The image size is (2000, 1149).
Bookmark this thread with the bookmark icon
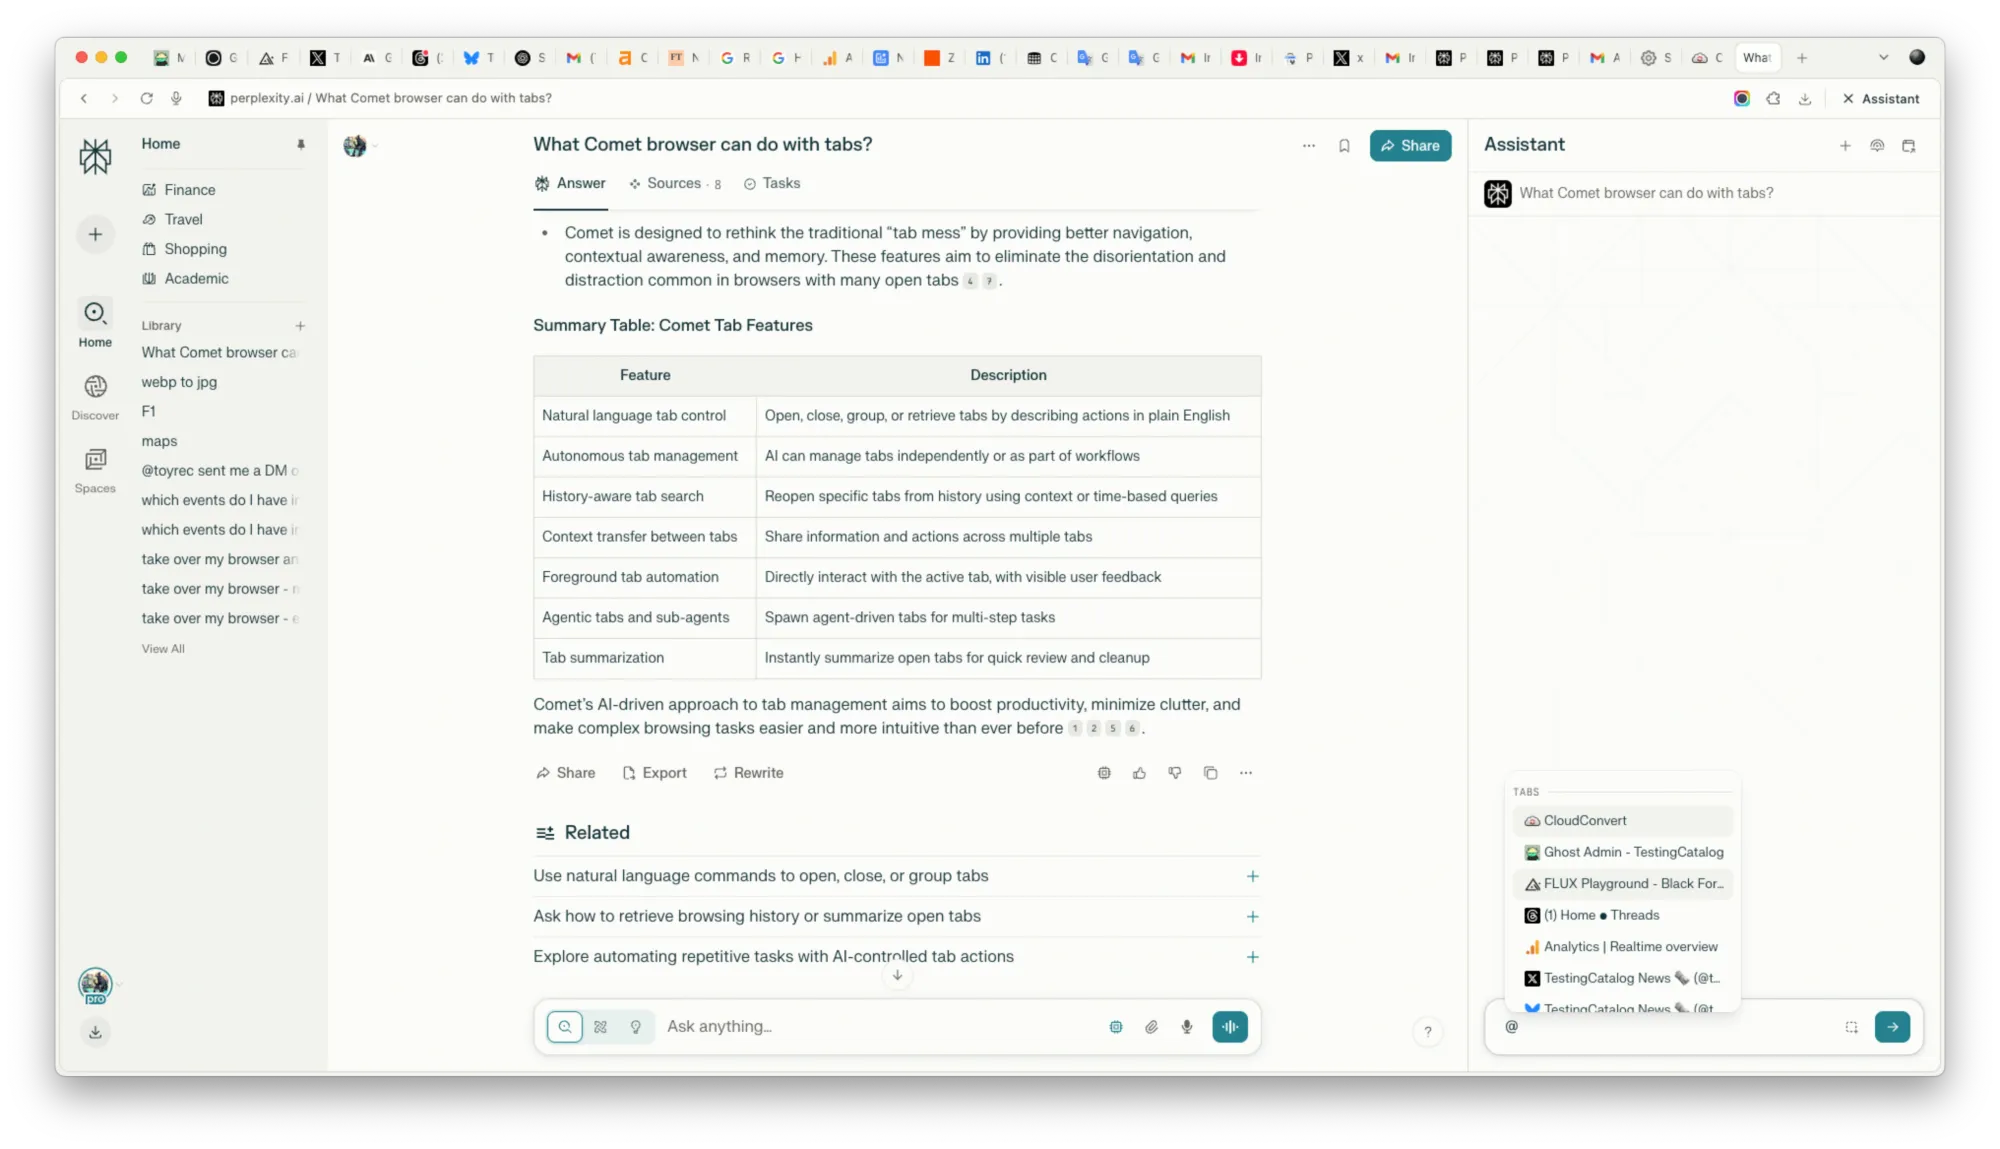pos(1344,145)
